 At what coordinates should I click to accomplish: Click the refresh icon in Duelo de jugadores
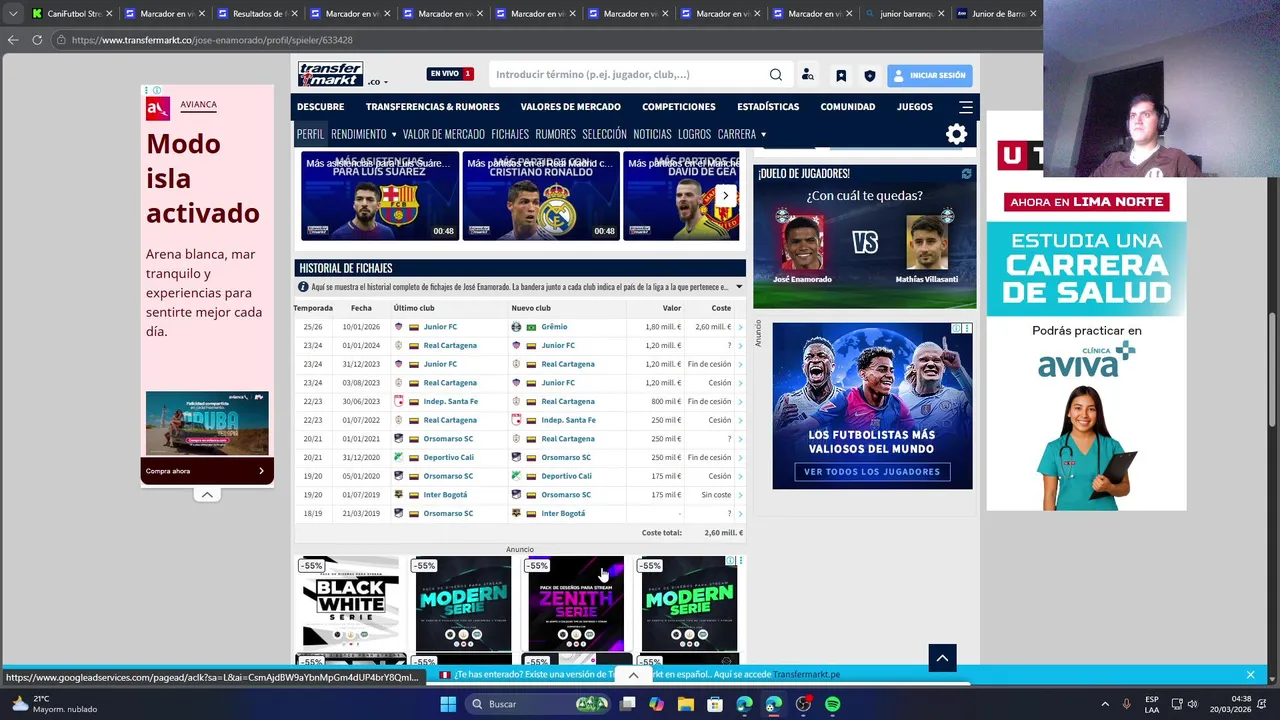966,174
